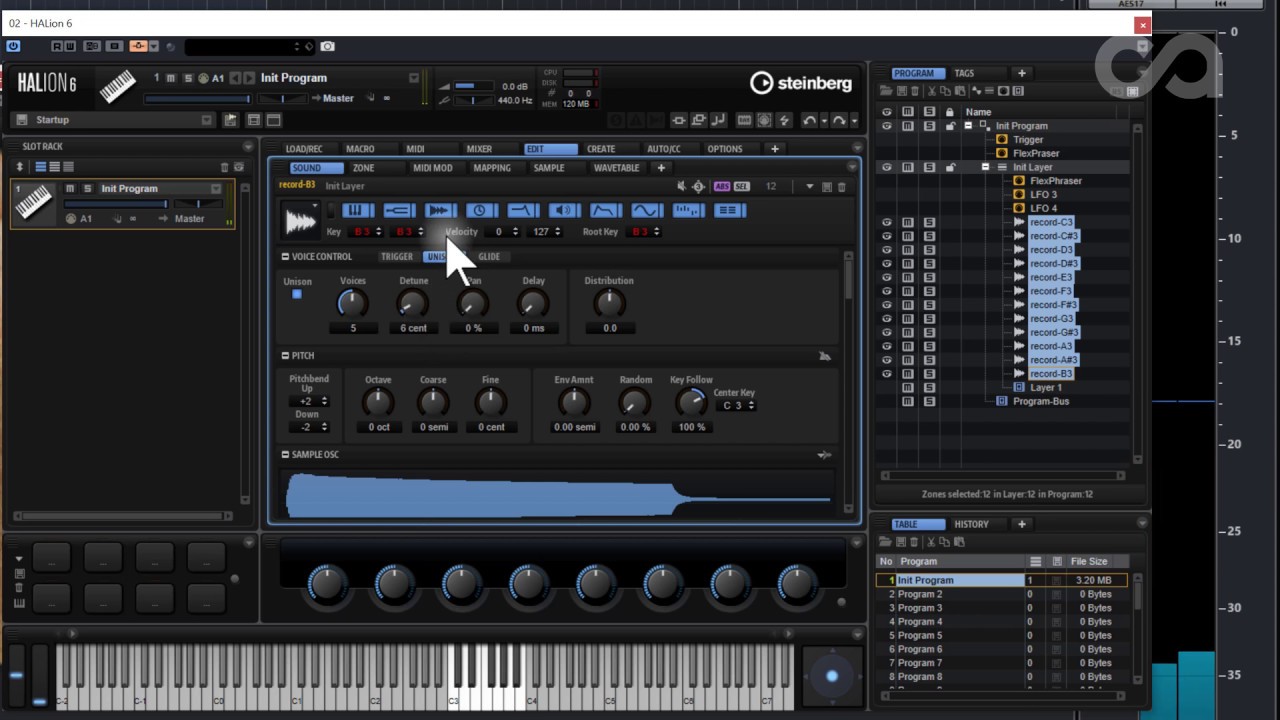Toggle the Unison checkbox

tap(297, 294)
